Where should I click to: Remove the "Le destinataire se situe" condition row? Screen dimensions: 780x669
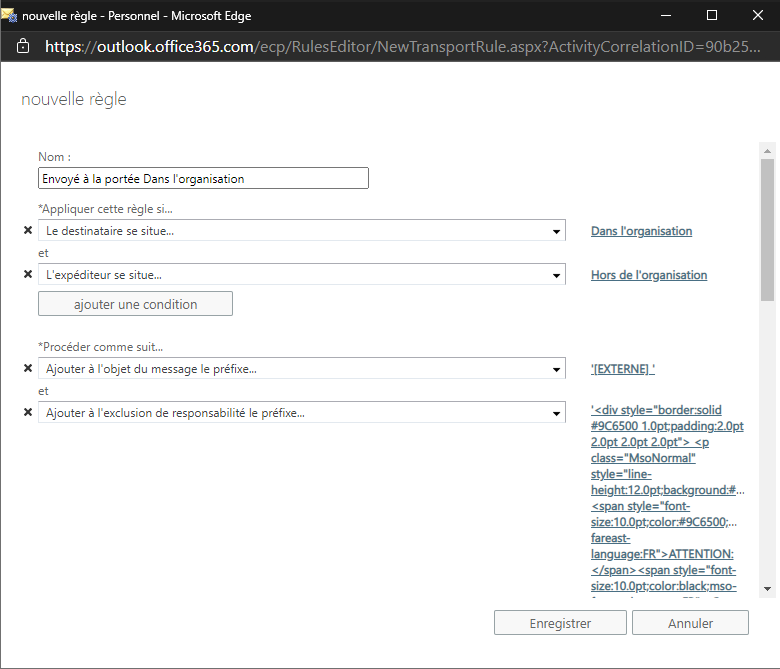pos(28,231)
